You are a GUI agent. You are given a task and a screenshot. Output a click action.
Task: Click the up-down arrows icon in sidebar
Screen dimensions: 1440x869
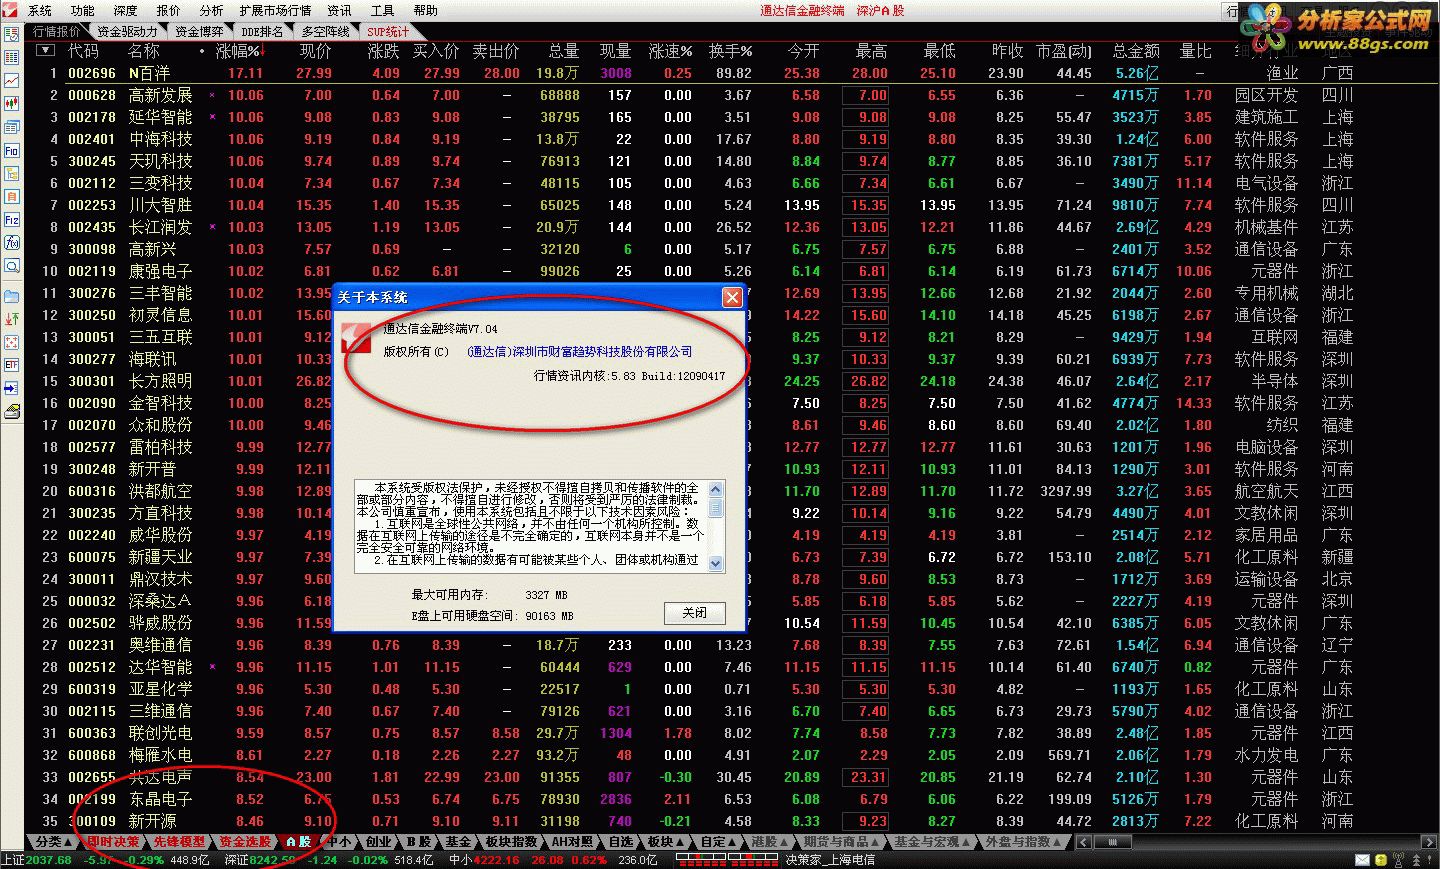tap(11, 319)
